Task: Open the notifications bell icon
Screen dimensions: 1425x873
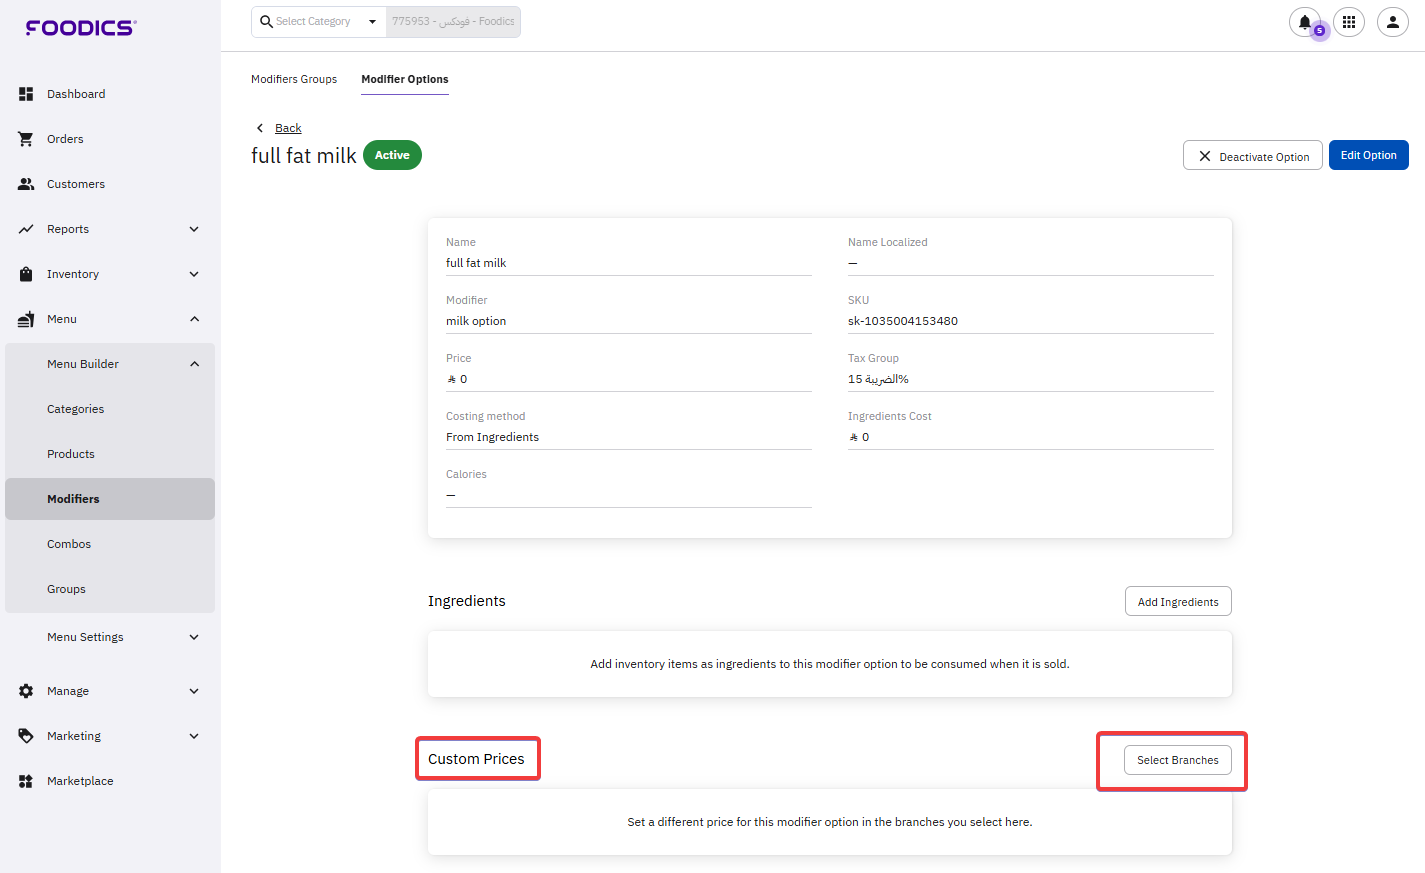Action: pos(1305,22)
